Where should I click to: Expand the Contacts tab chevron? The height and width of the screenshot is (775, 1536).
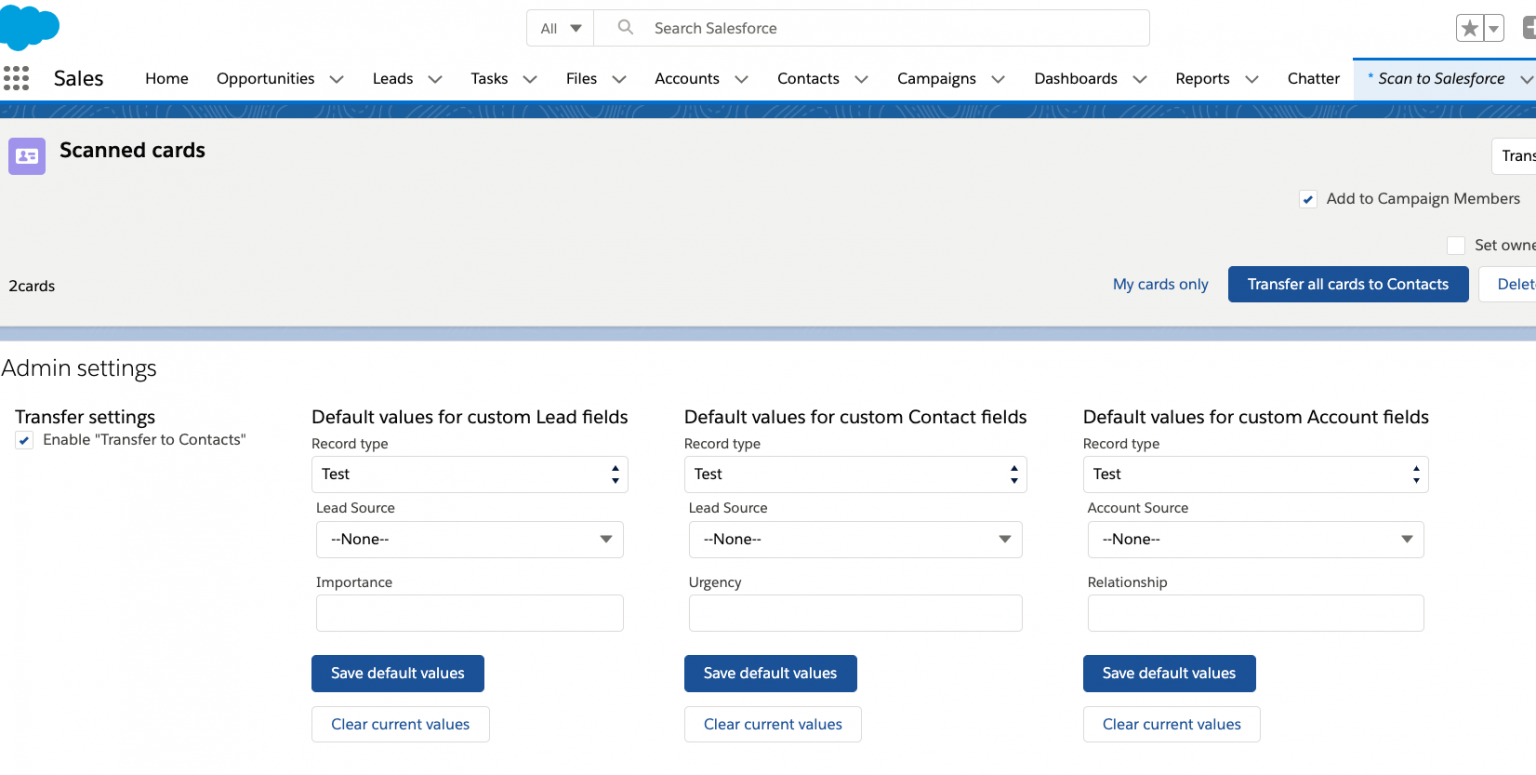pyautogui.click(x=861, y=79)
